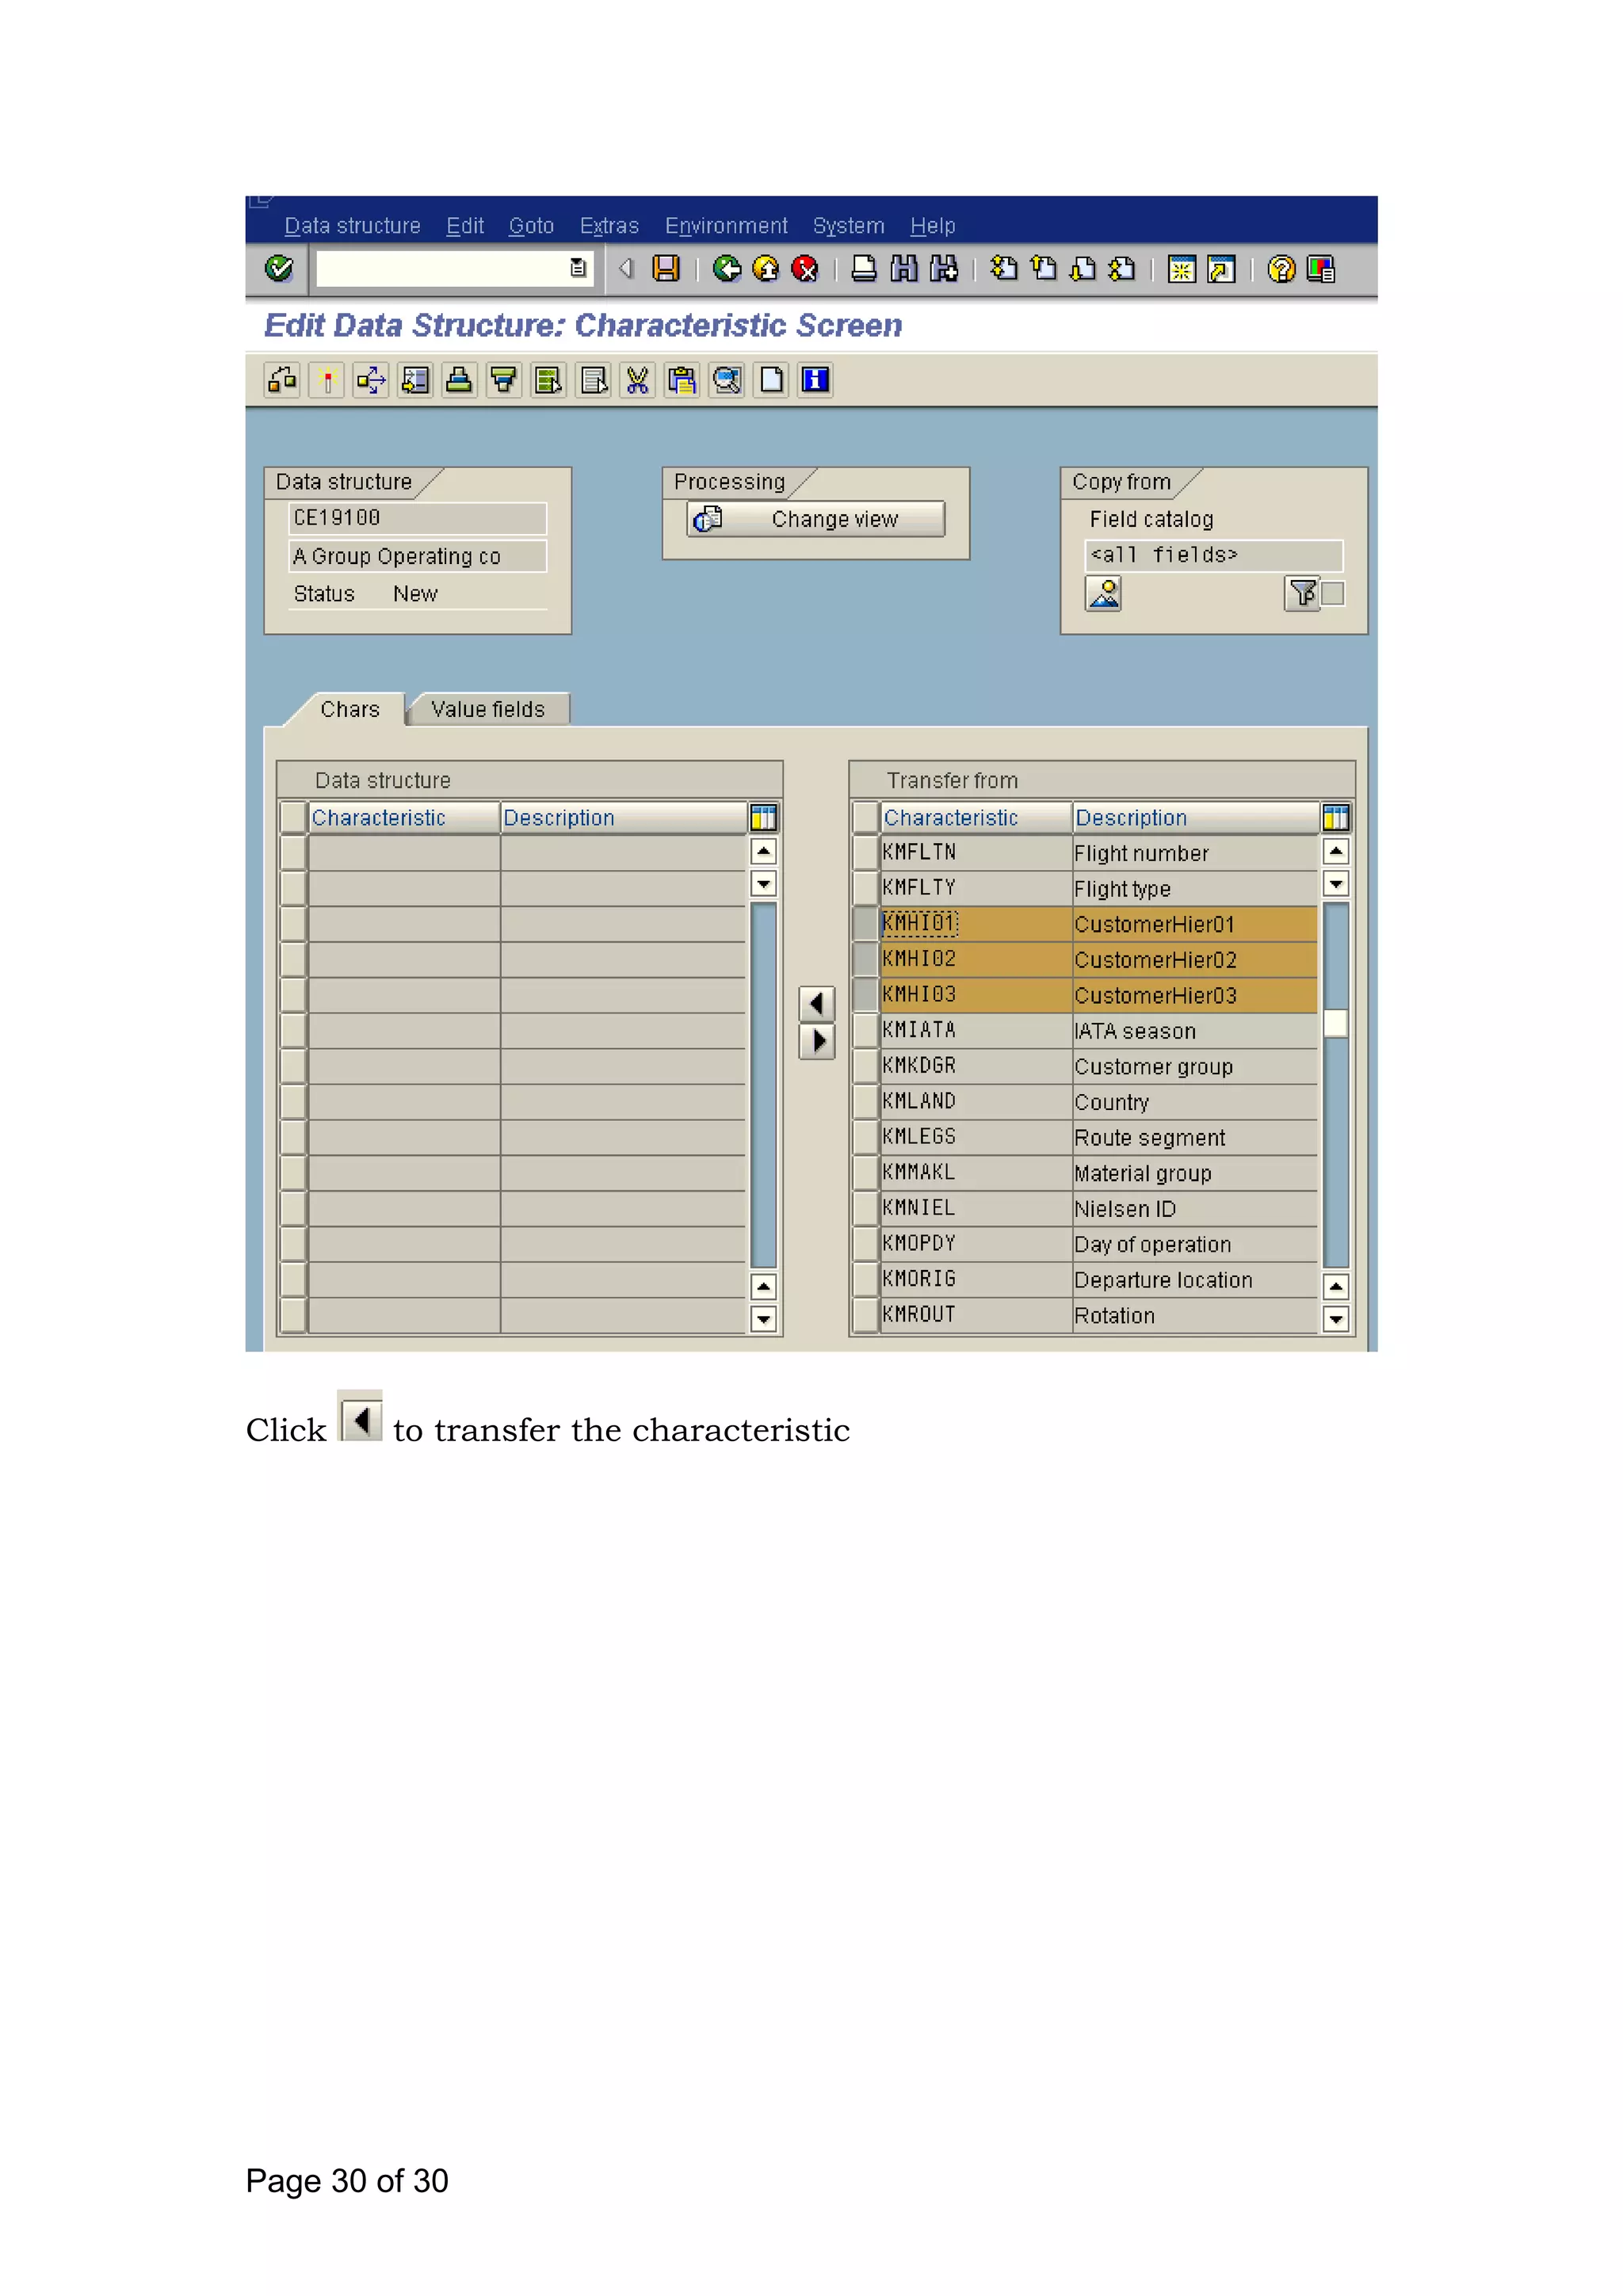Click the Print icon in toolbar
The image size is (1623, 2296).
click(x=864, y=269)
